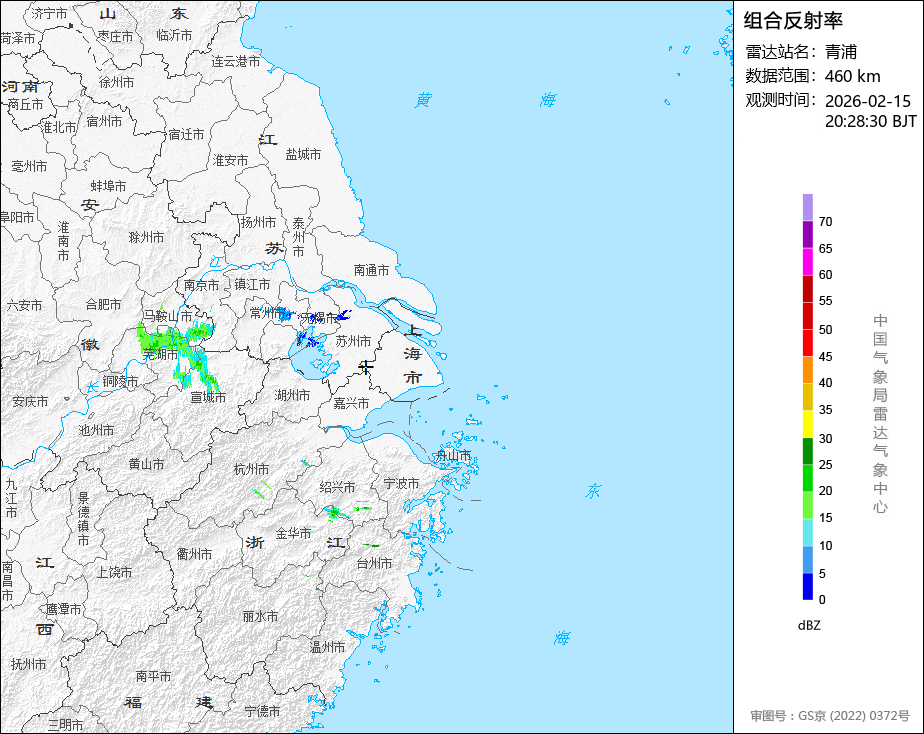Click the 淮安市 city label

(x=230, y=160)
